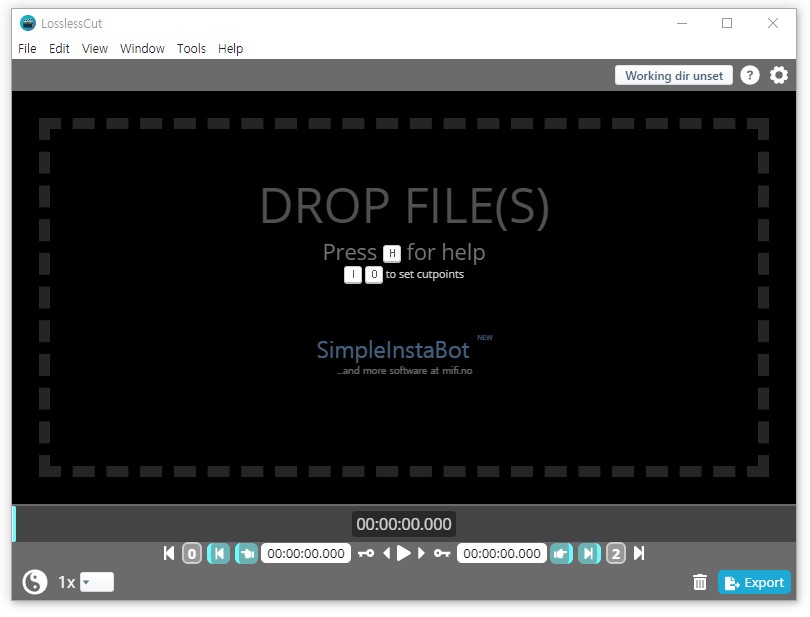Viewport: 810px width, 617px height.
Task: Open the View menu
Action: pyautogui.click(x=95, y=49)
